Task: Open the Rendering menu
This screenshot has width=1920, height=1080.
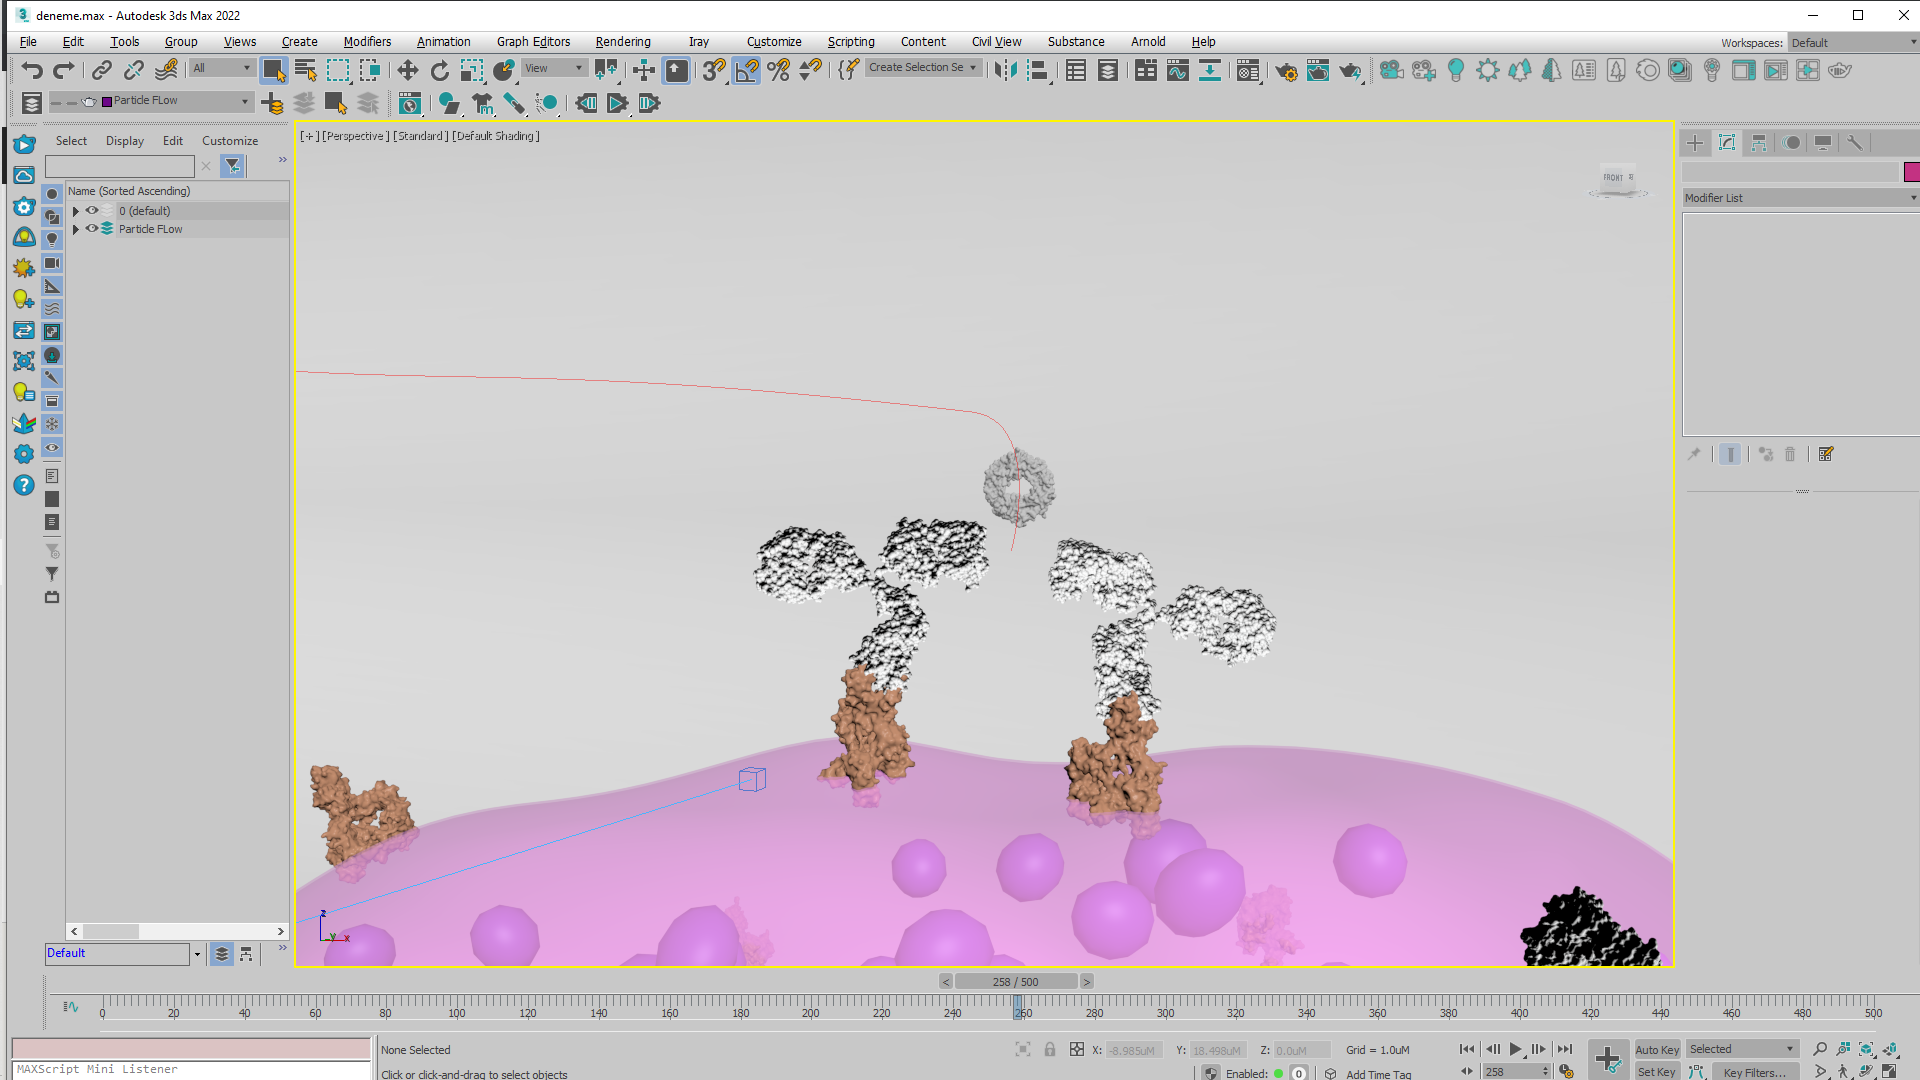Action: [x=622, y=41]
